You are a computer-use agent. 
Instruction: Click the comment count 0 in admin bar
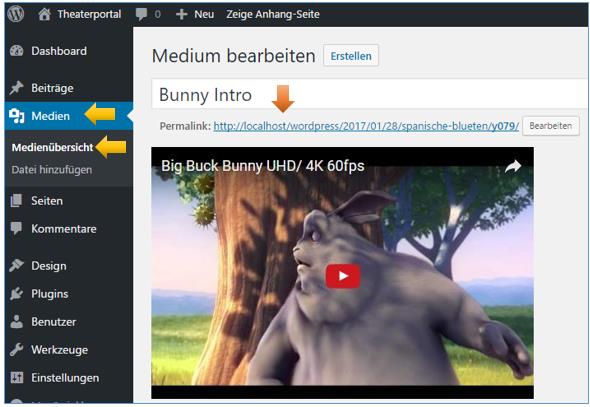(x=157, y=14)
